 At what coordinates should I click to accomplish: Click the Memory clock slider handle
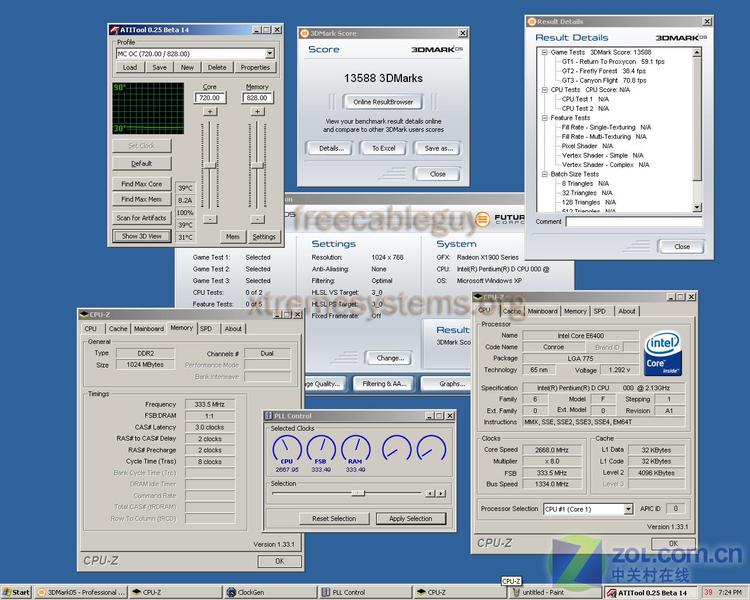coord(257,166)
